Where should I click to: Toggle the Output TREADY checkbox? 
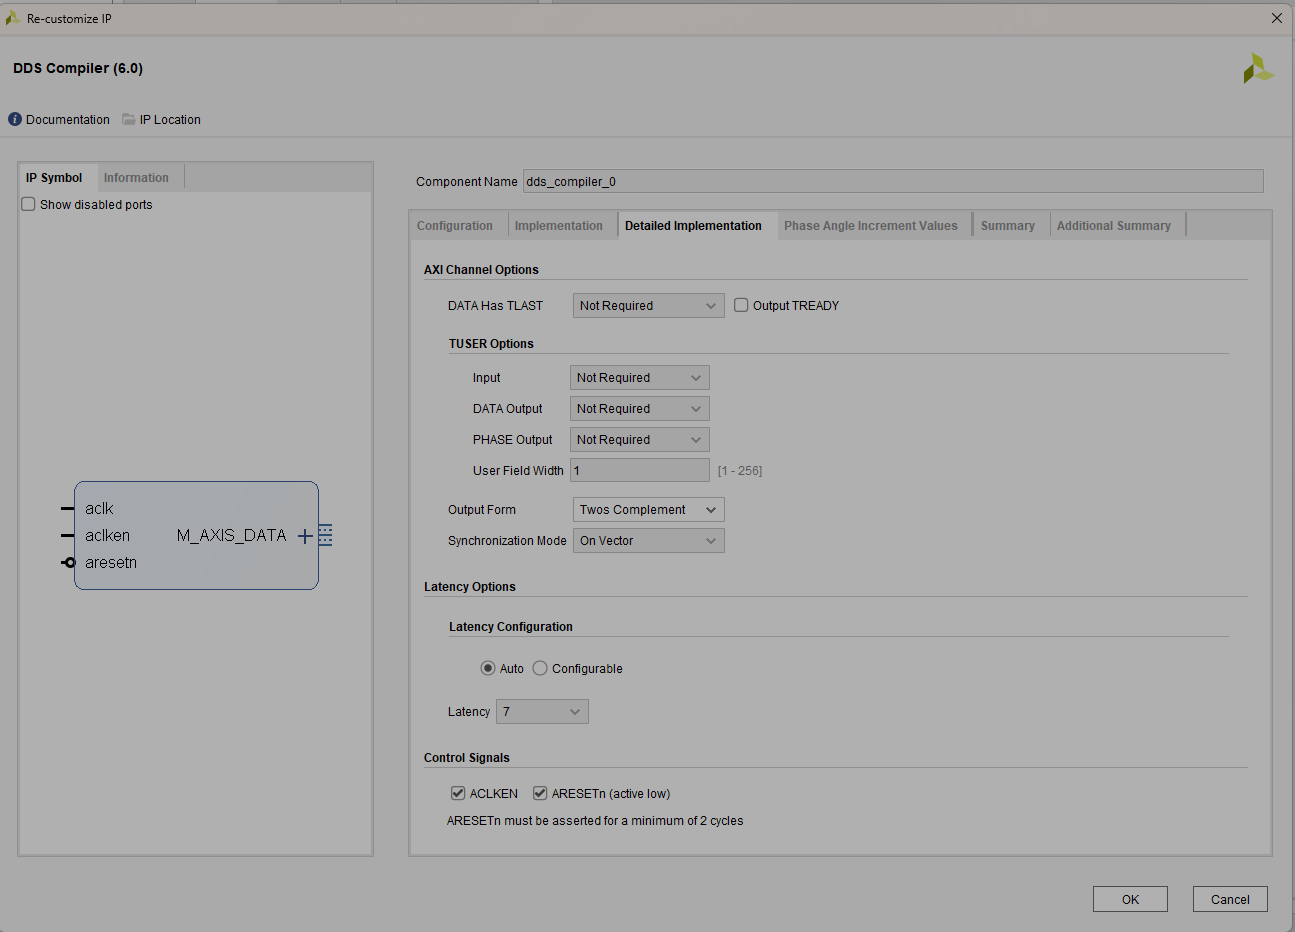[x=741, y=305]
